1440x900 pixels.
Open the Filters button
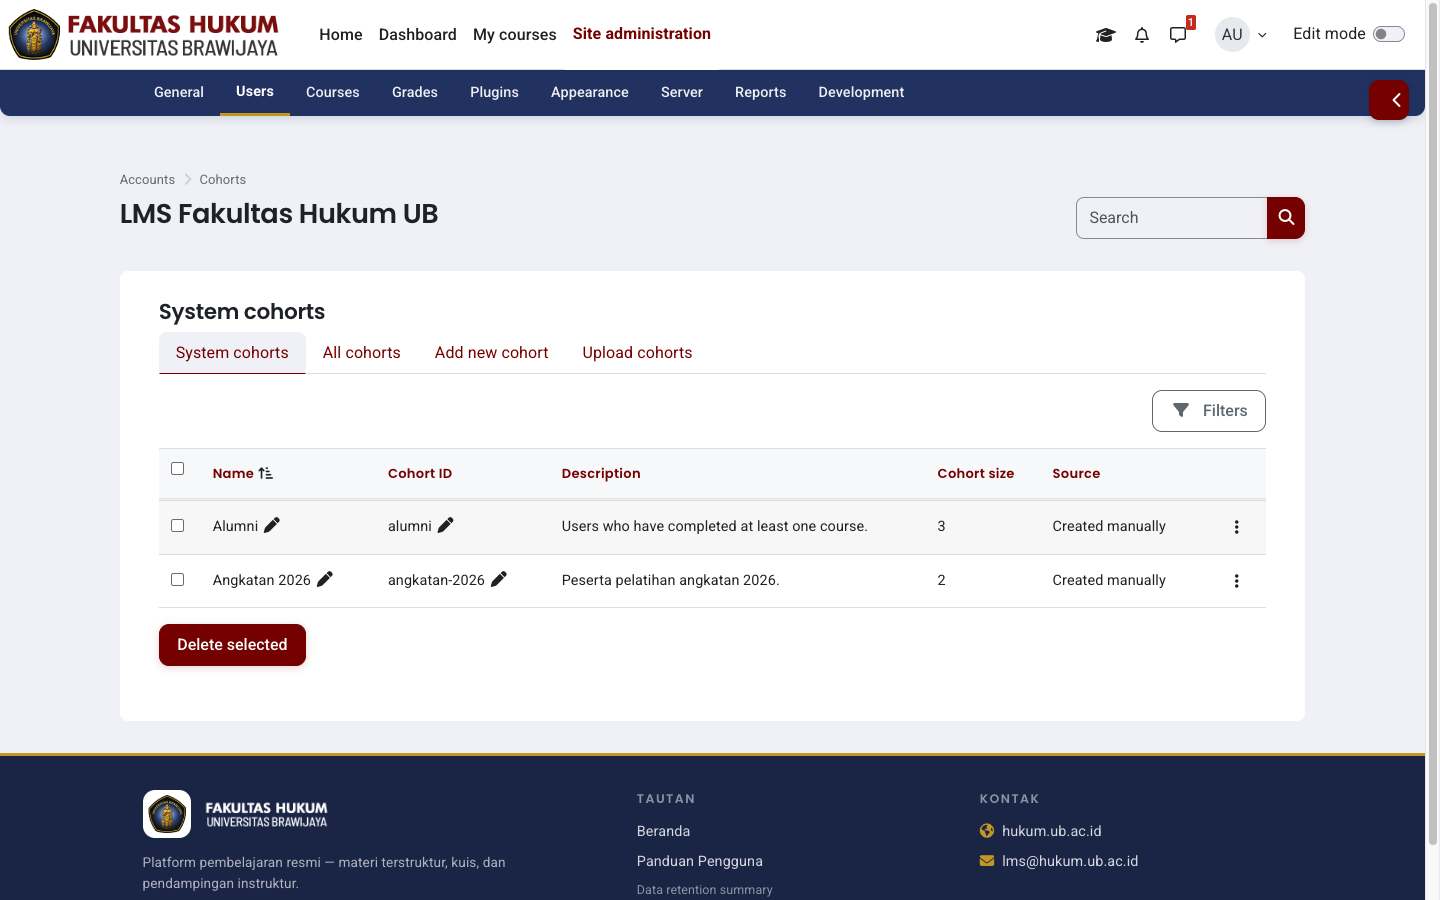point(1208,411)
